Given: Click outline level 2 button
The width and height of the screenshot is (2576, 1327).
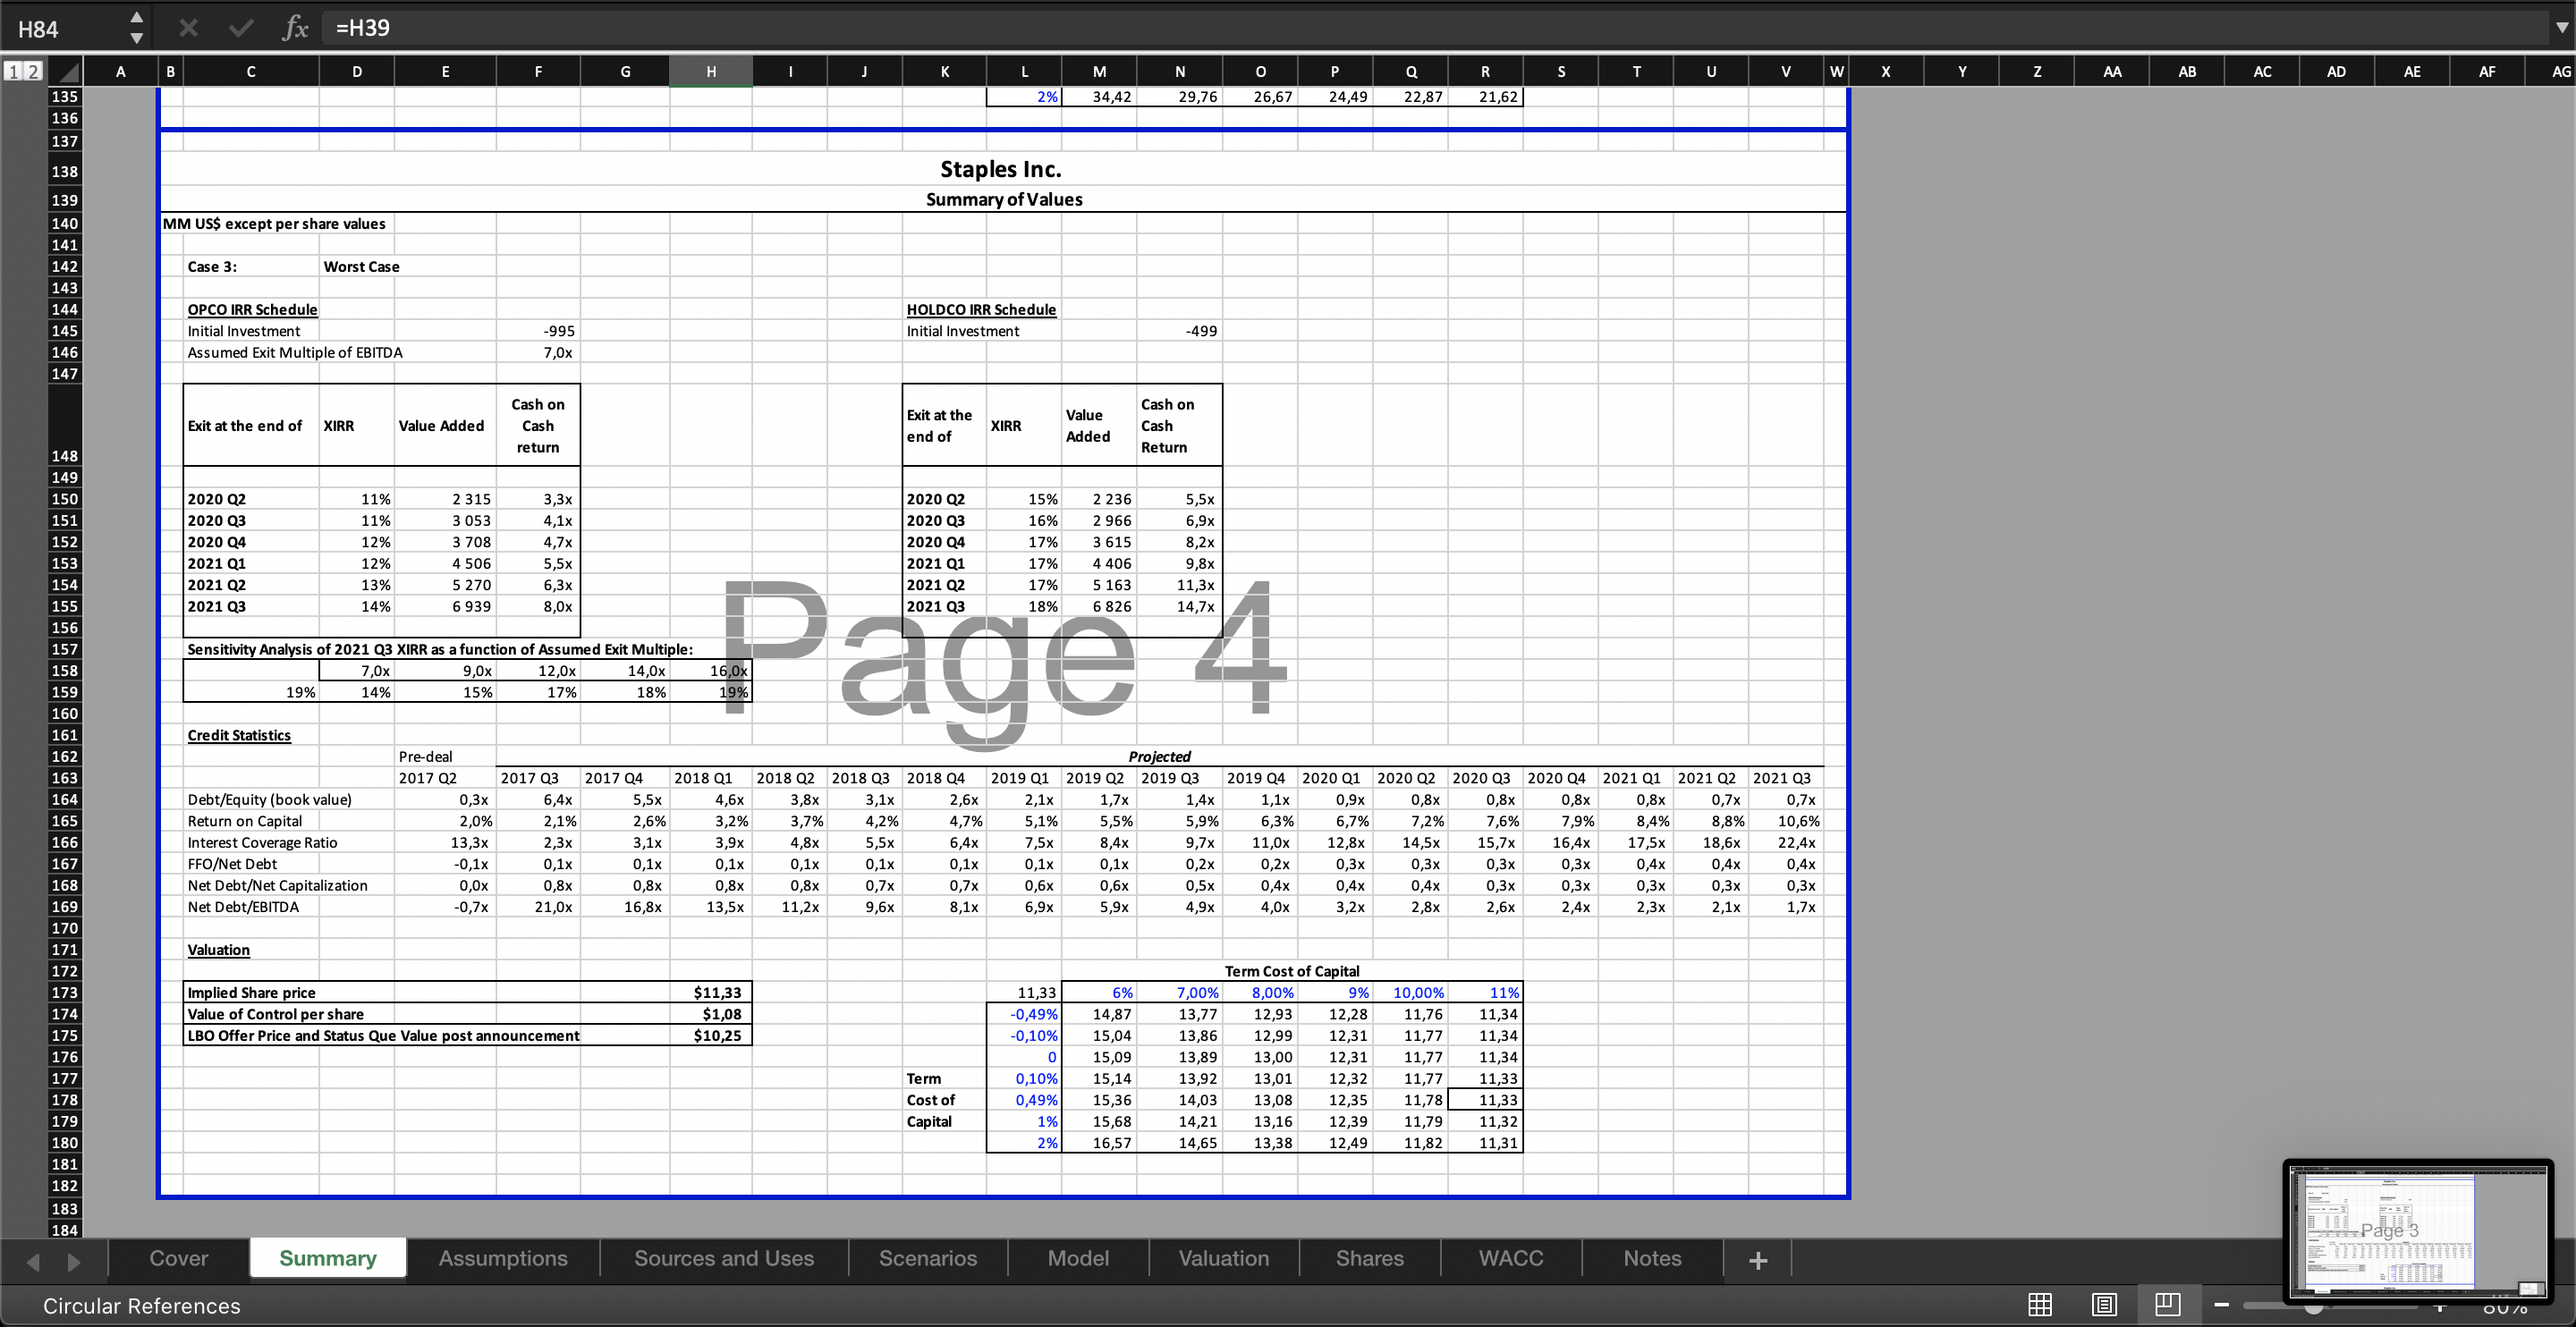Looking at the screenshot, I should click(33, 71).
